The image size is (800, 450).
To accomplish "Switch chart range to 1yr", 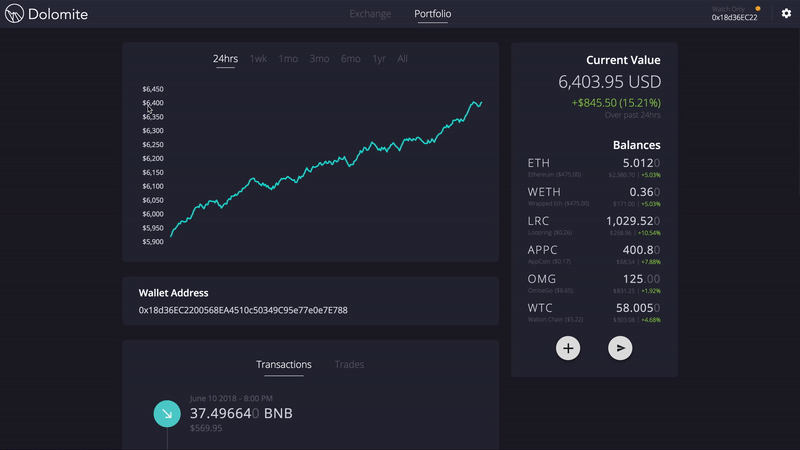I will [379, 59].
